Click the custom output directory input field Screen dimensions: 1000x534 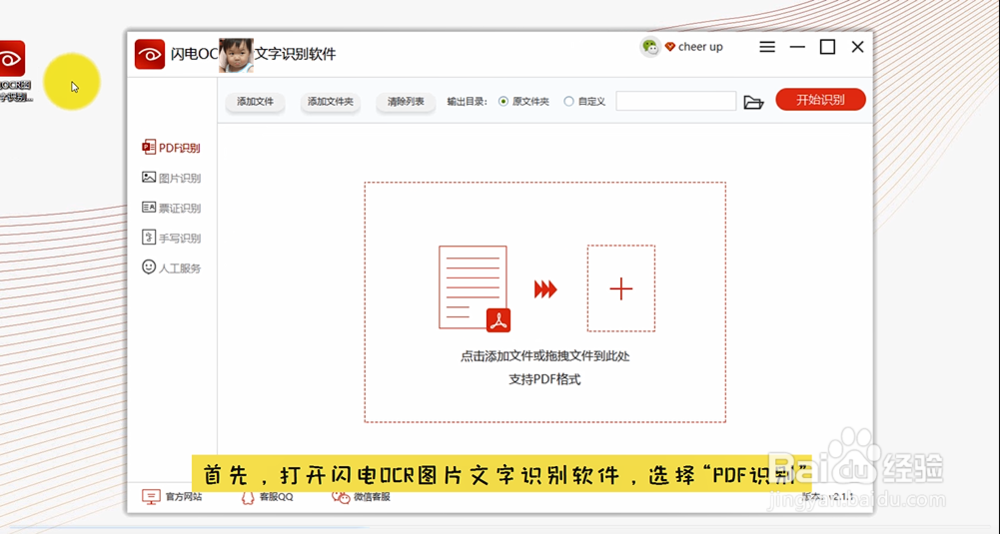[676, 101]
